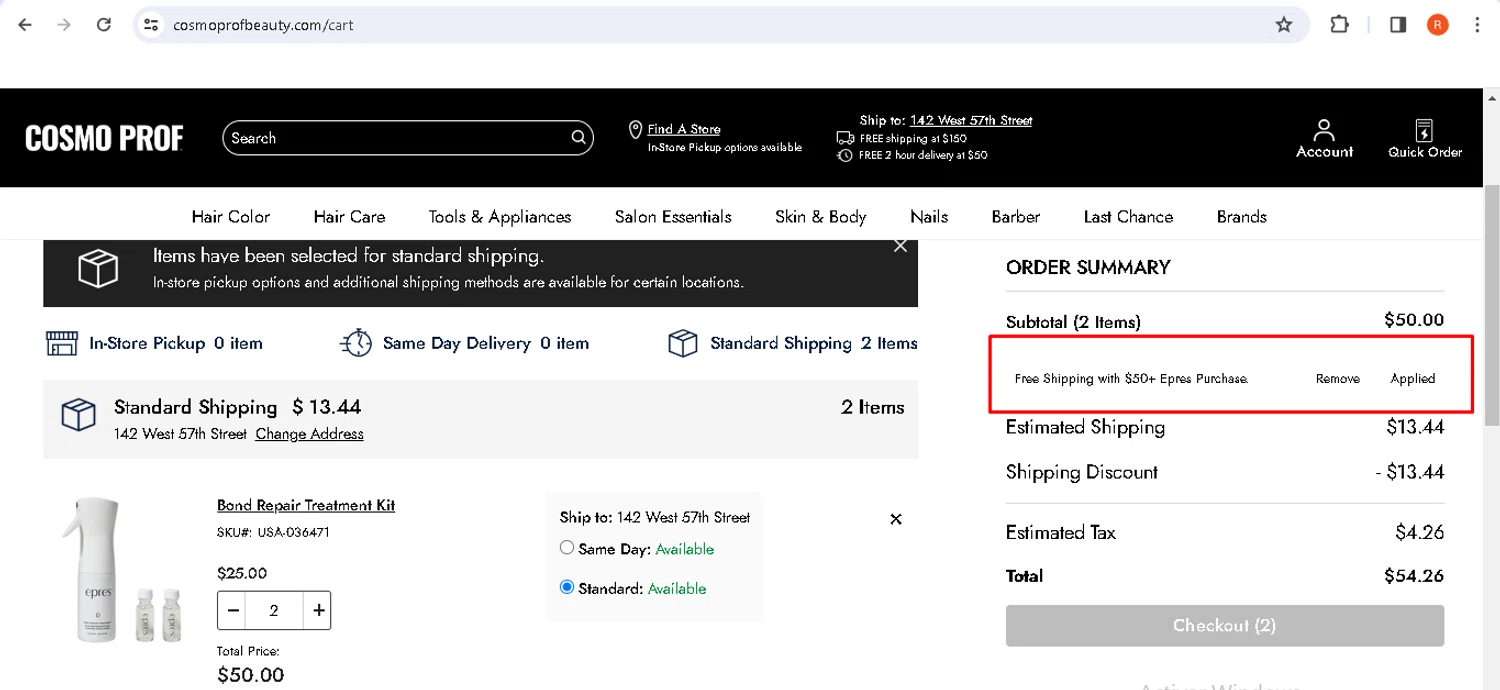Select the Same Day Delivery 0 item tab
The image size is (1500, 690).
[464, 343]
